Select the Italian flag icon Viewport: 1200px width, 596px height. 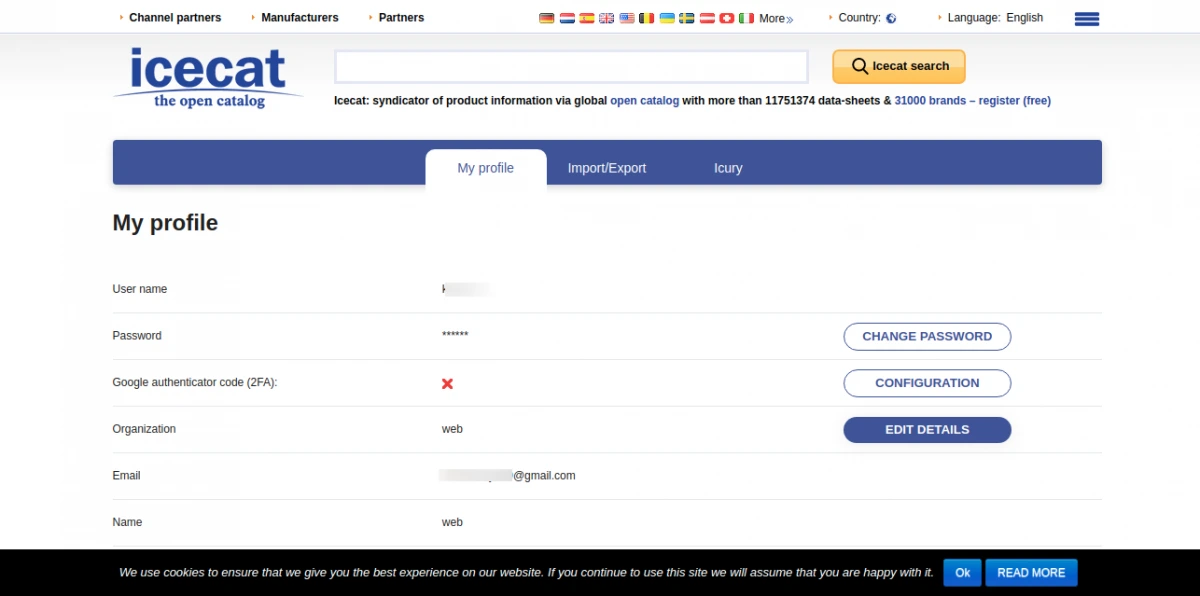pyautogui.click(x=746, y=18)
